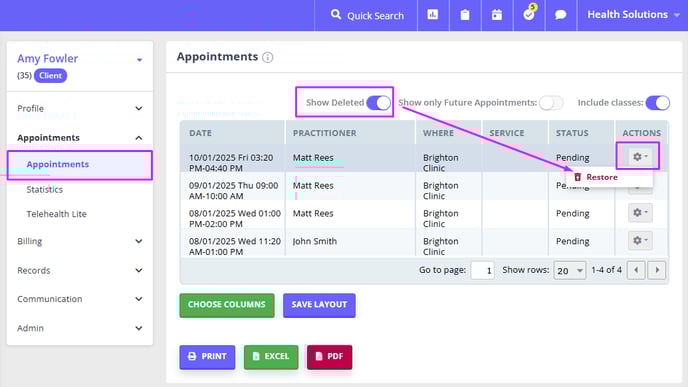Expand the Amy Fowler client dropdown arrow
This screenshot has width=688, height=387.
click(139, 60)
